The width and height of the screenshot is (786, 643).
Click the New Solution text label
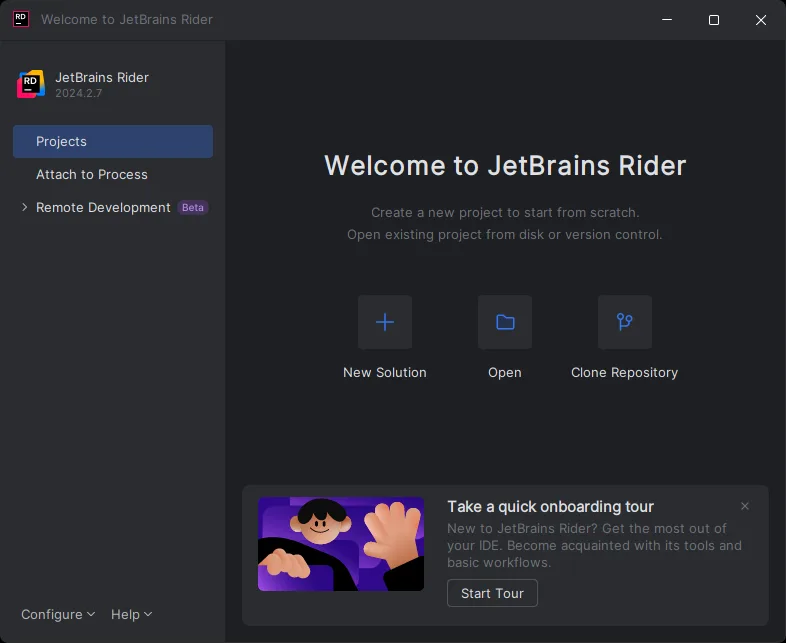coord(385,372)
